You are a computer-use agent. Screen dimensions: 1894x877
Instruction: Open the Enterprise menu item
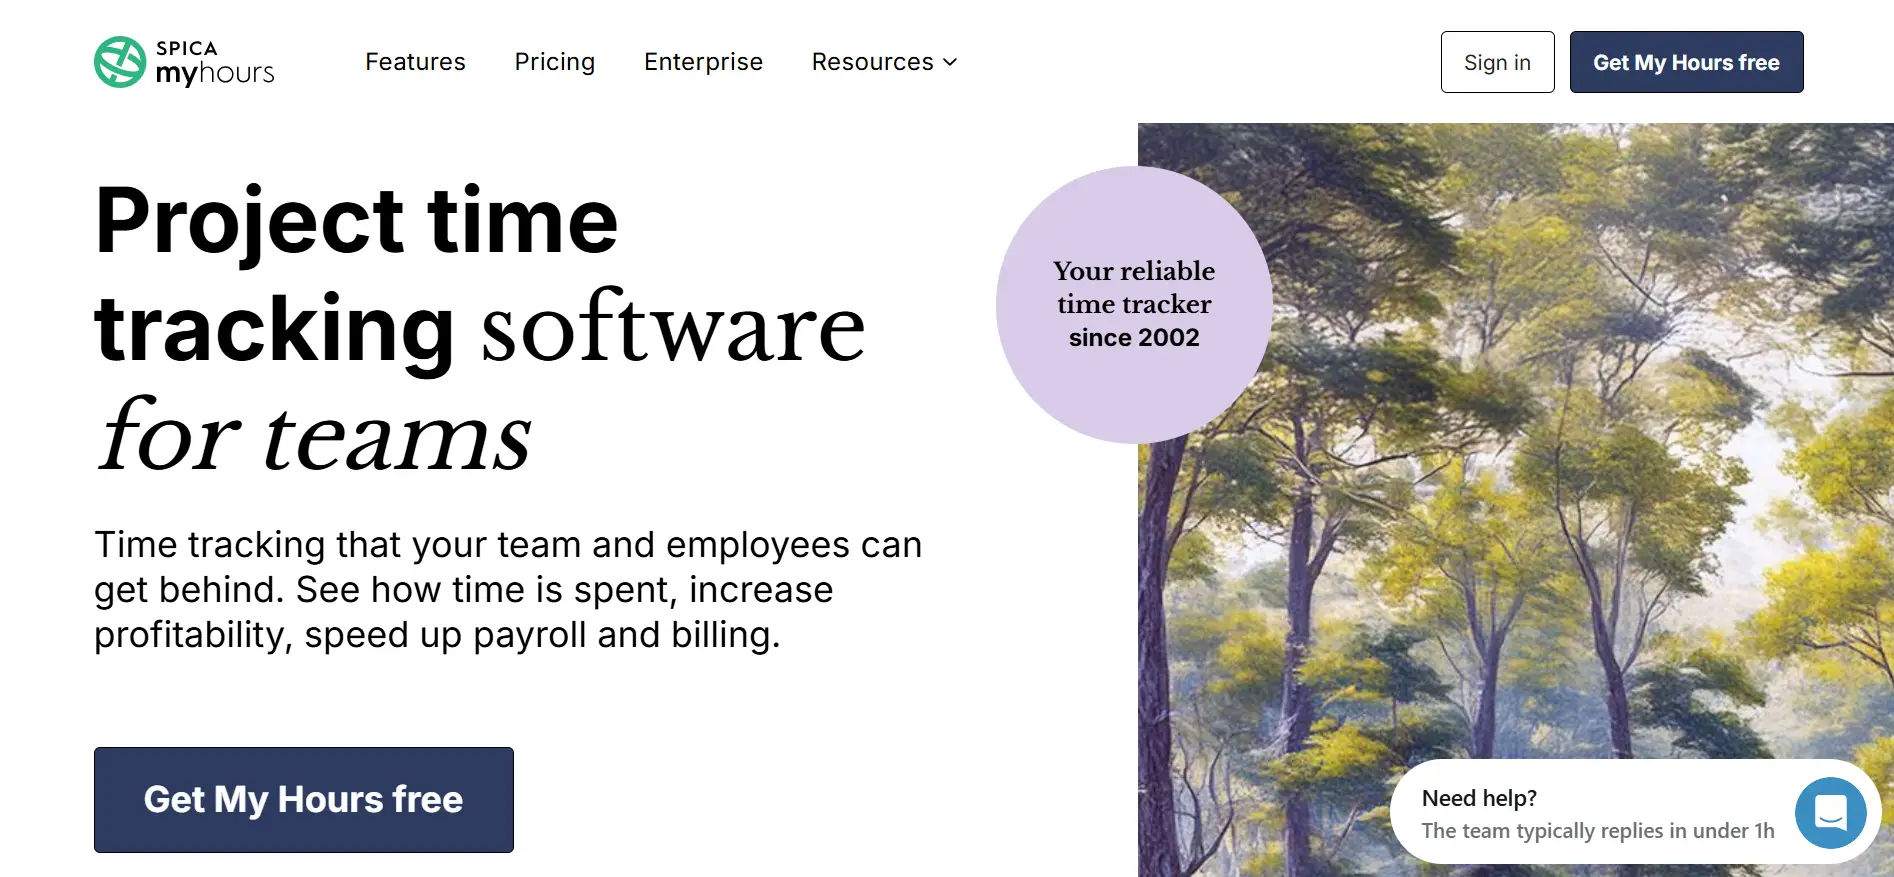click(x=703, y=62)
